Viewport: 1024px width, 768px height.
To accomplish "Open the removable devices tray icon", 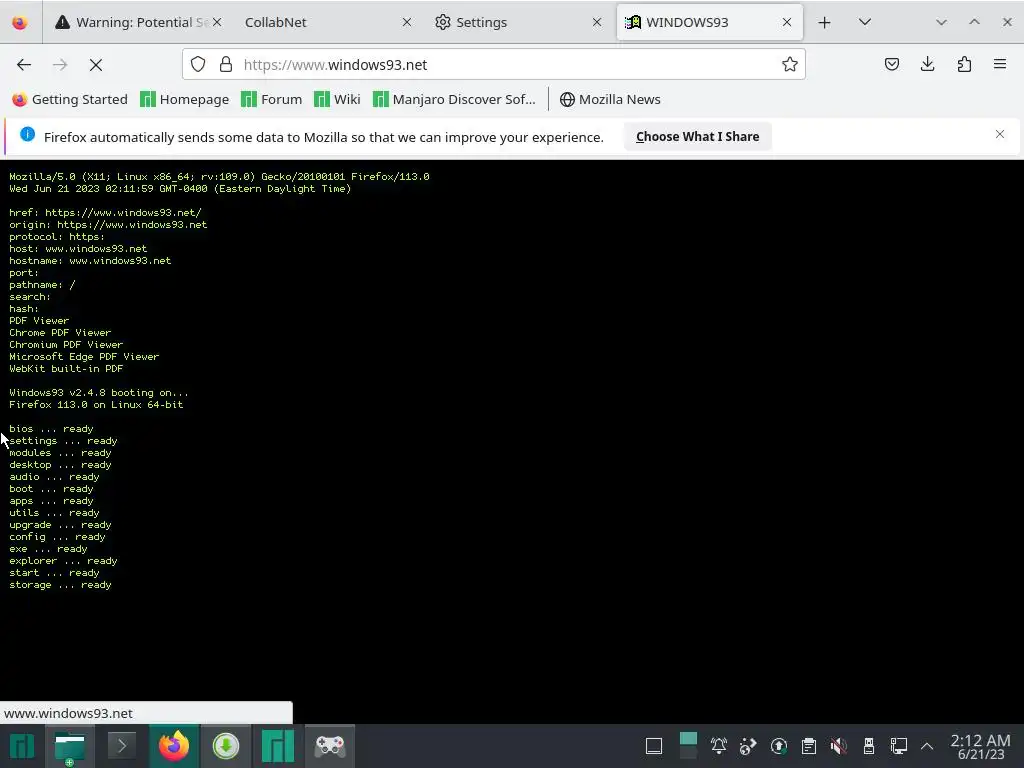I will 869,746.
